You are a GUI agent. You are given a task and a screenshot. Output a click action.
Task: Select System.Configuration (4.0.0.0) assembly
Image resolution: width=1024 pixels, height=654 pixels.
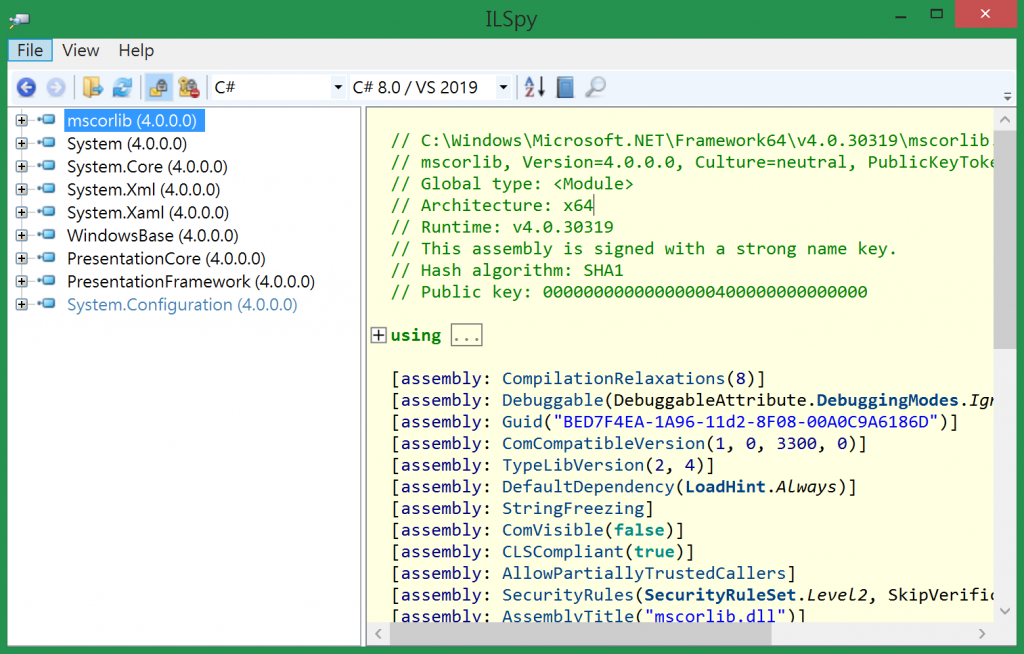pos(182,304)
